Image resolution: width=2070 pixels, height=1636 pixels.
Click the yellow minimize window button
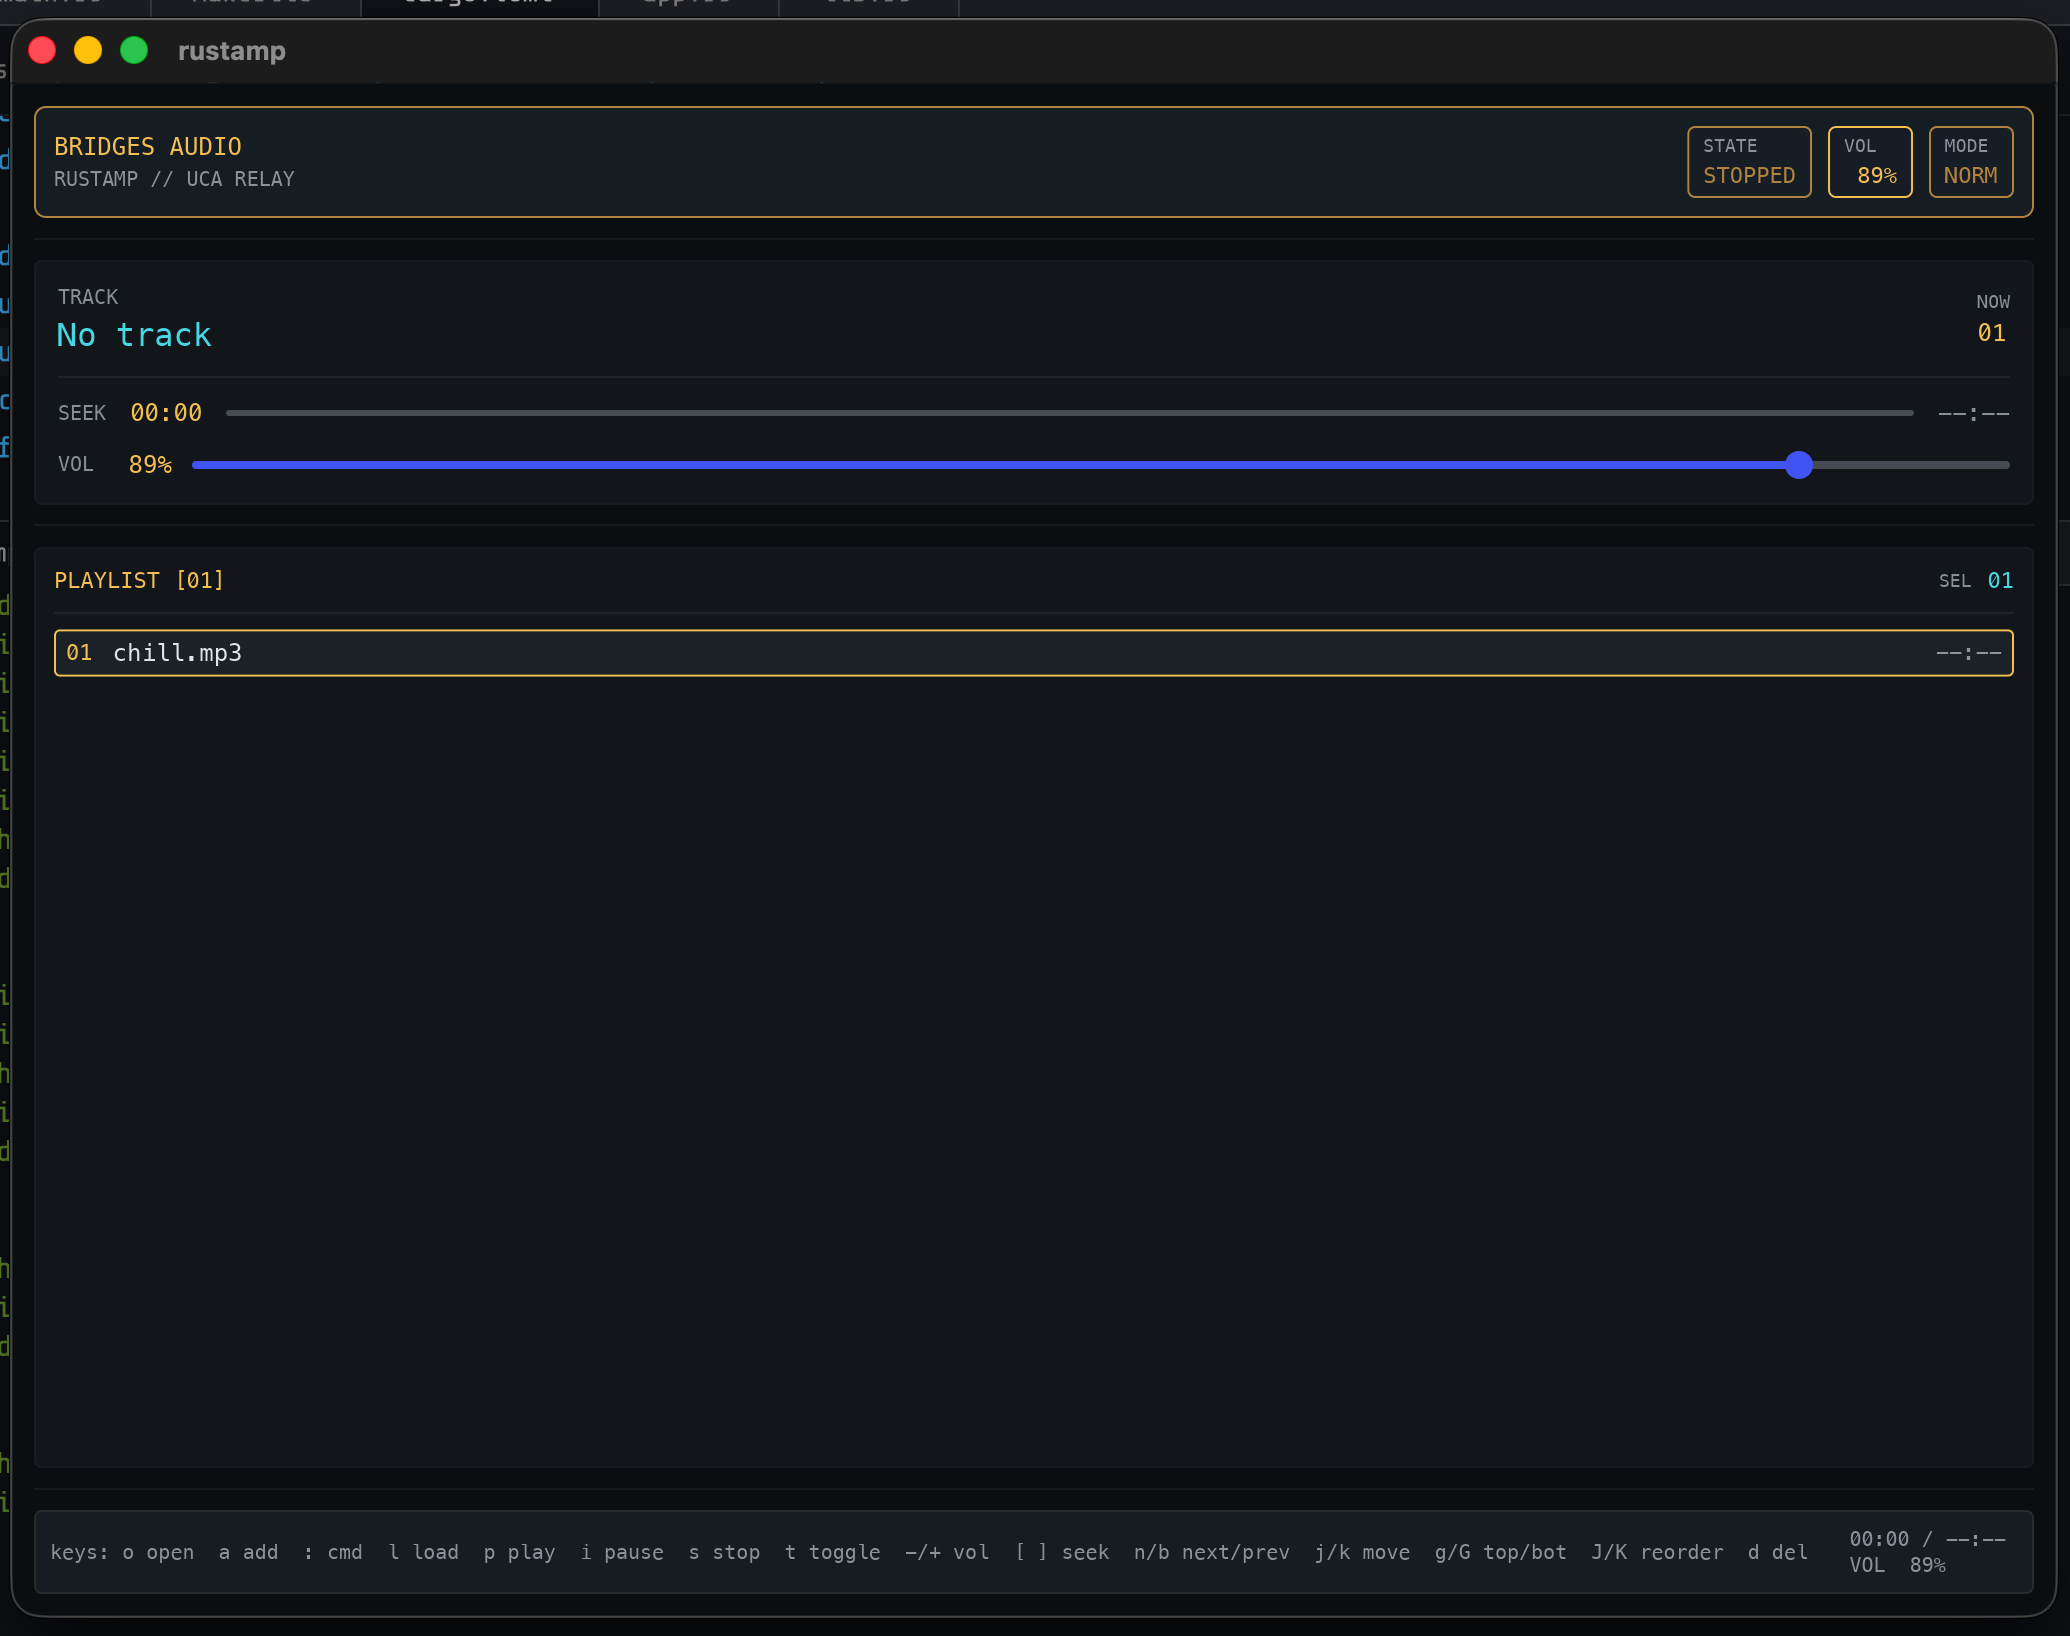tap(88, 50)
